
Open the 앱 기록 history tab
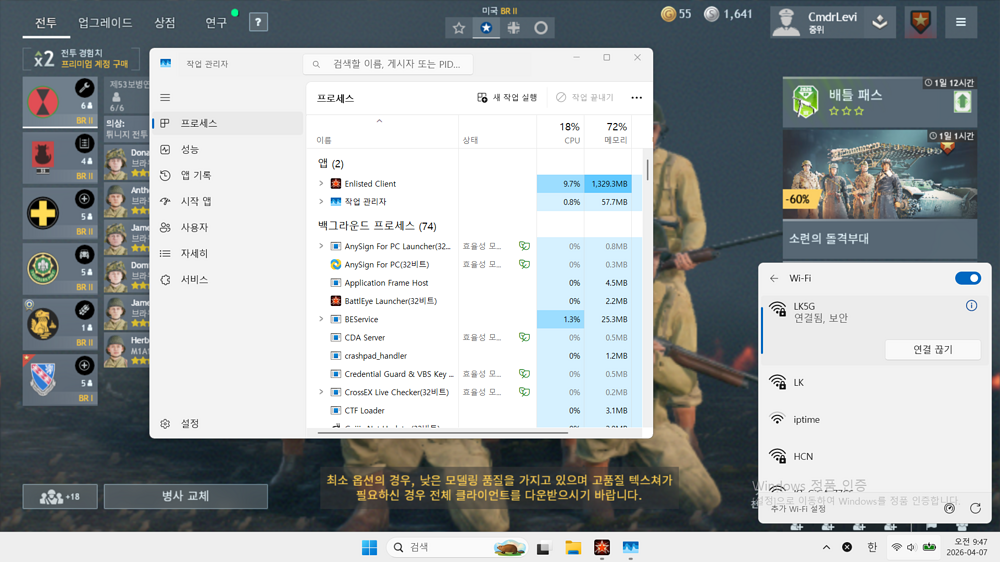click(x=227, y=175)
